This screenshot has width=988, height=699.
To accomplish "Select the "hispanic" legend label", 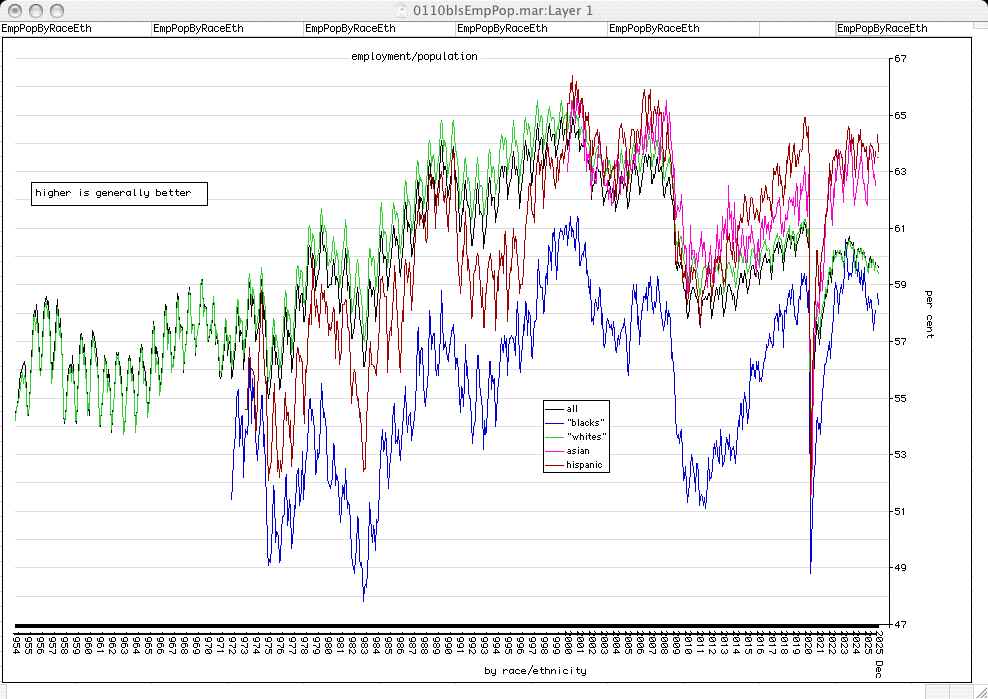I will point(584,465).
